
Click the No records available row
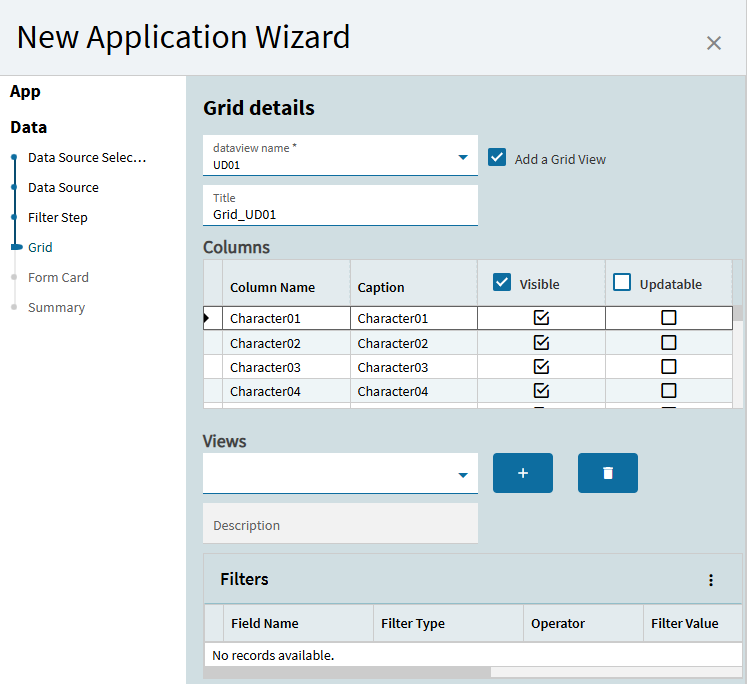pyautogui.click(x=473, y=655)
